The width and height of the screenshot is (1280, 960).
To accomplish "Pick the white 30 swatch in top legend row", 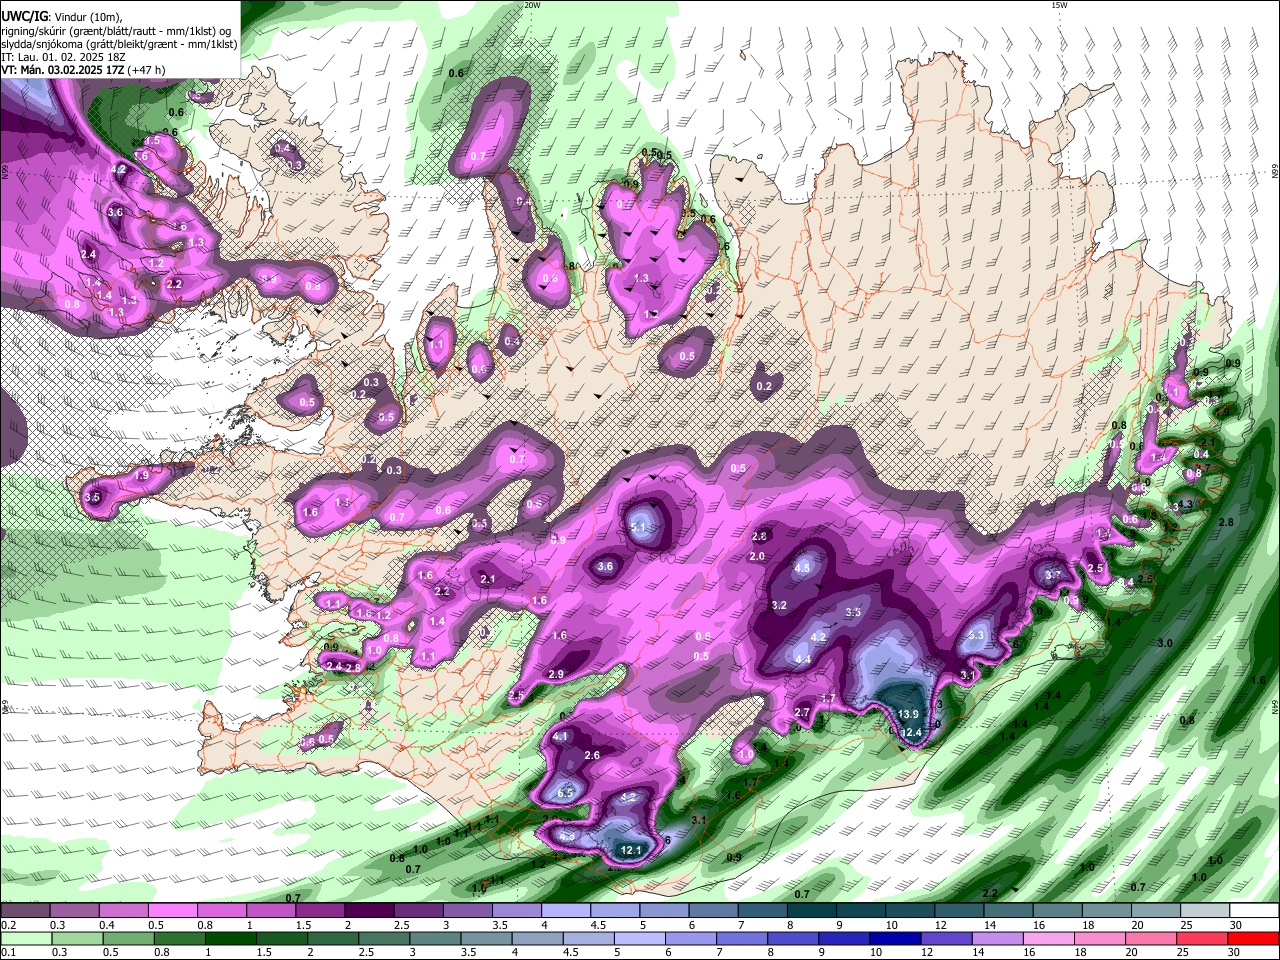I will [x=1254, y=911].
